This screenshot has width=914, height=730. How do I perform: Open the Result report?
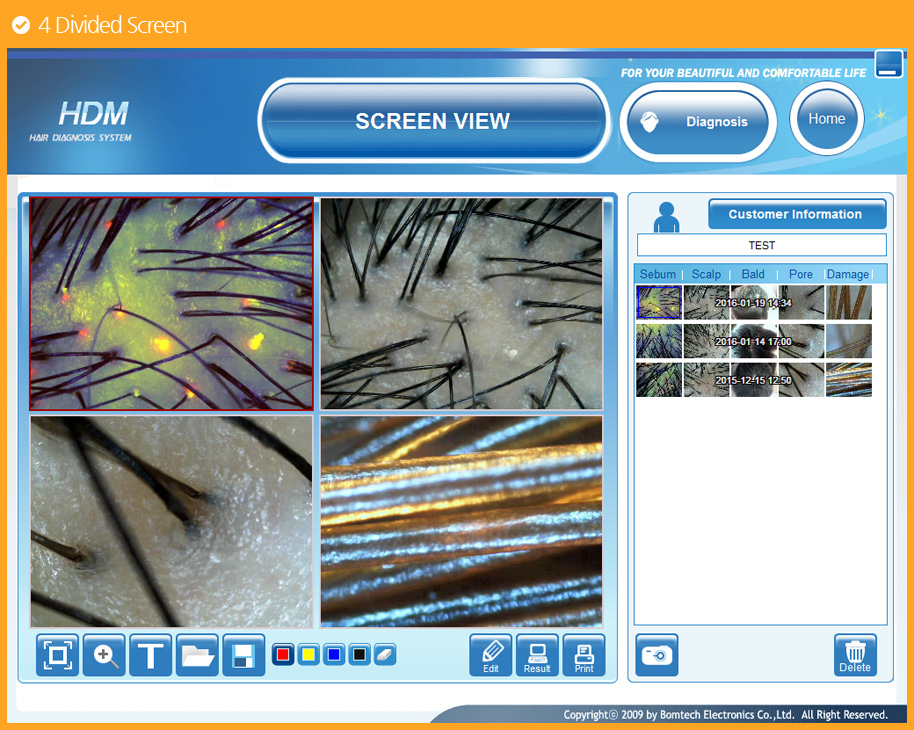pyautogui.click(x=537, y=656)
